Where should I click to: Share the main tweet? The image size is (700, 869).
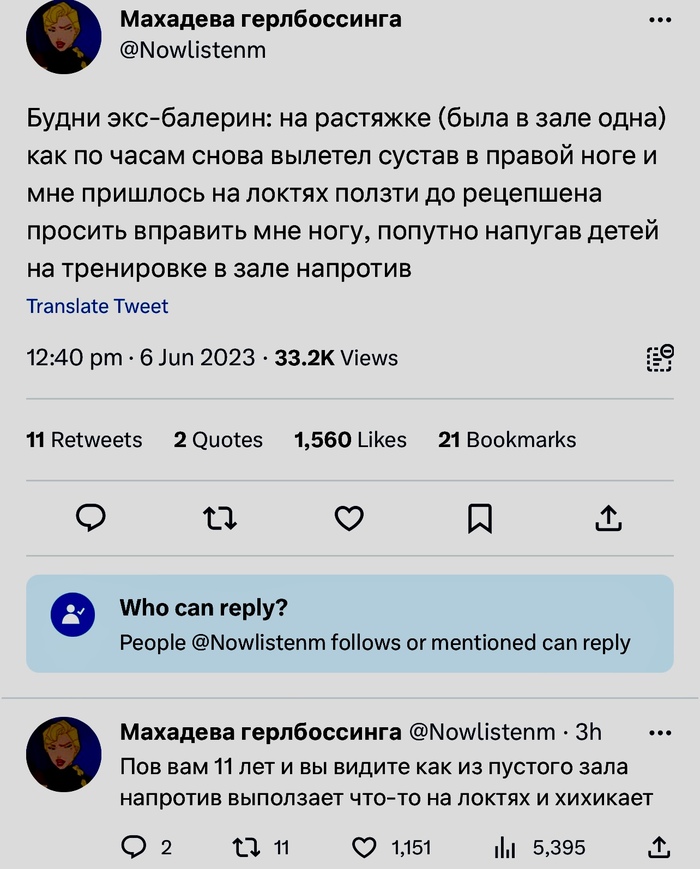[609, 518]
